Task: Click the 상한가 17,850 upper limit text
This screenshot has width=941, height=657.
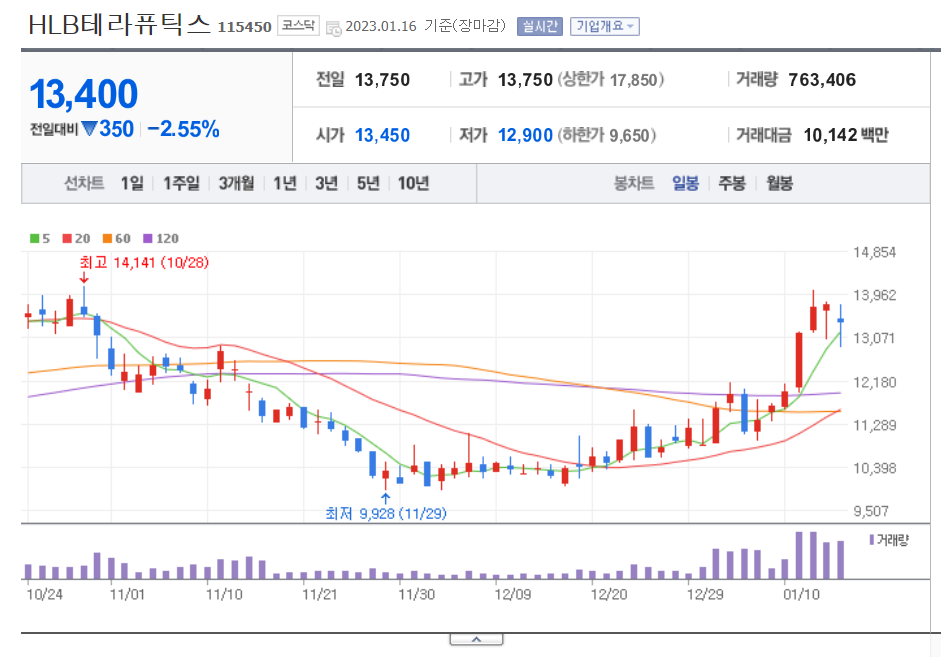Action: coord(610,80)
